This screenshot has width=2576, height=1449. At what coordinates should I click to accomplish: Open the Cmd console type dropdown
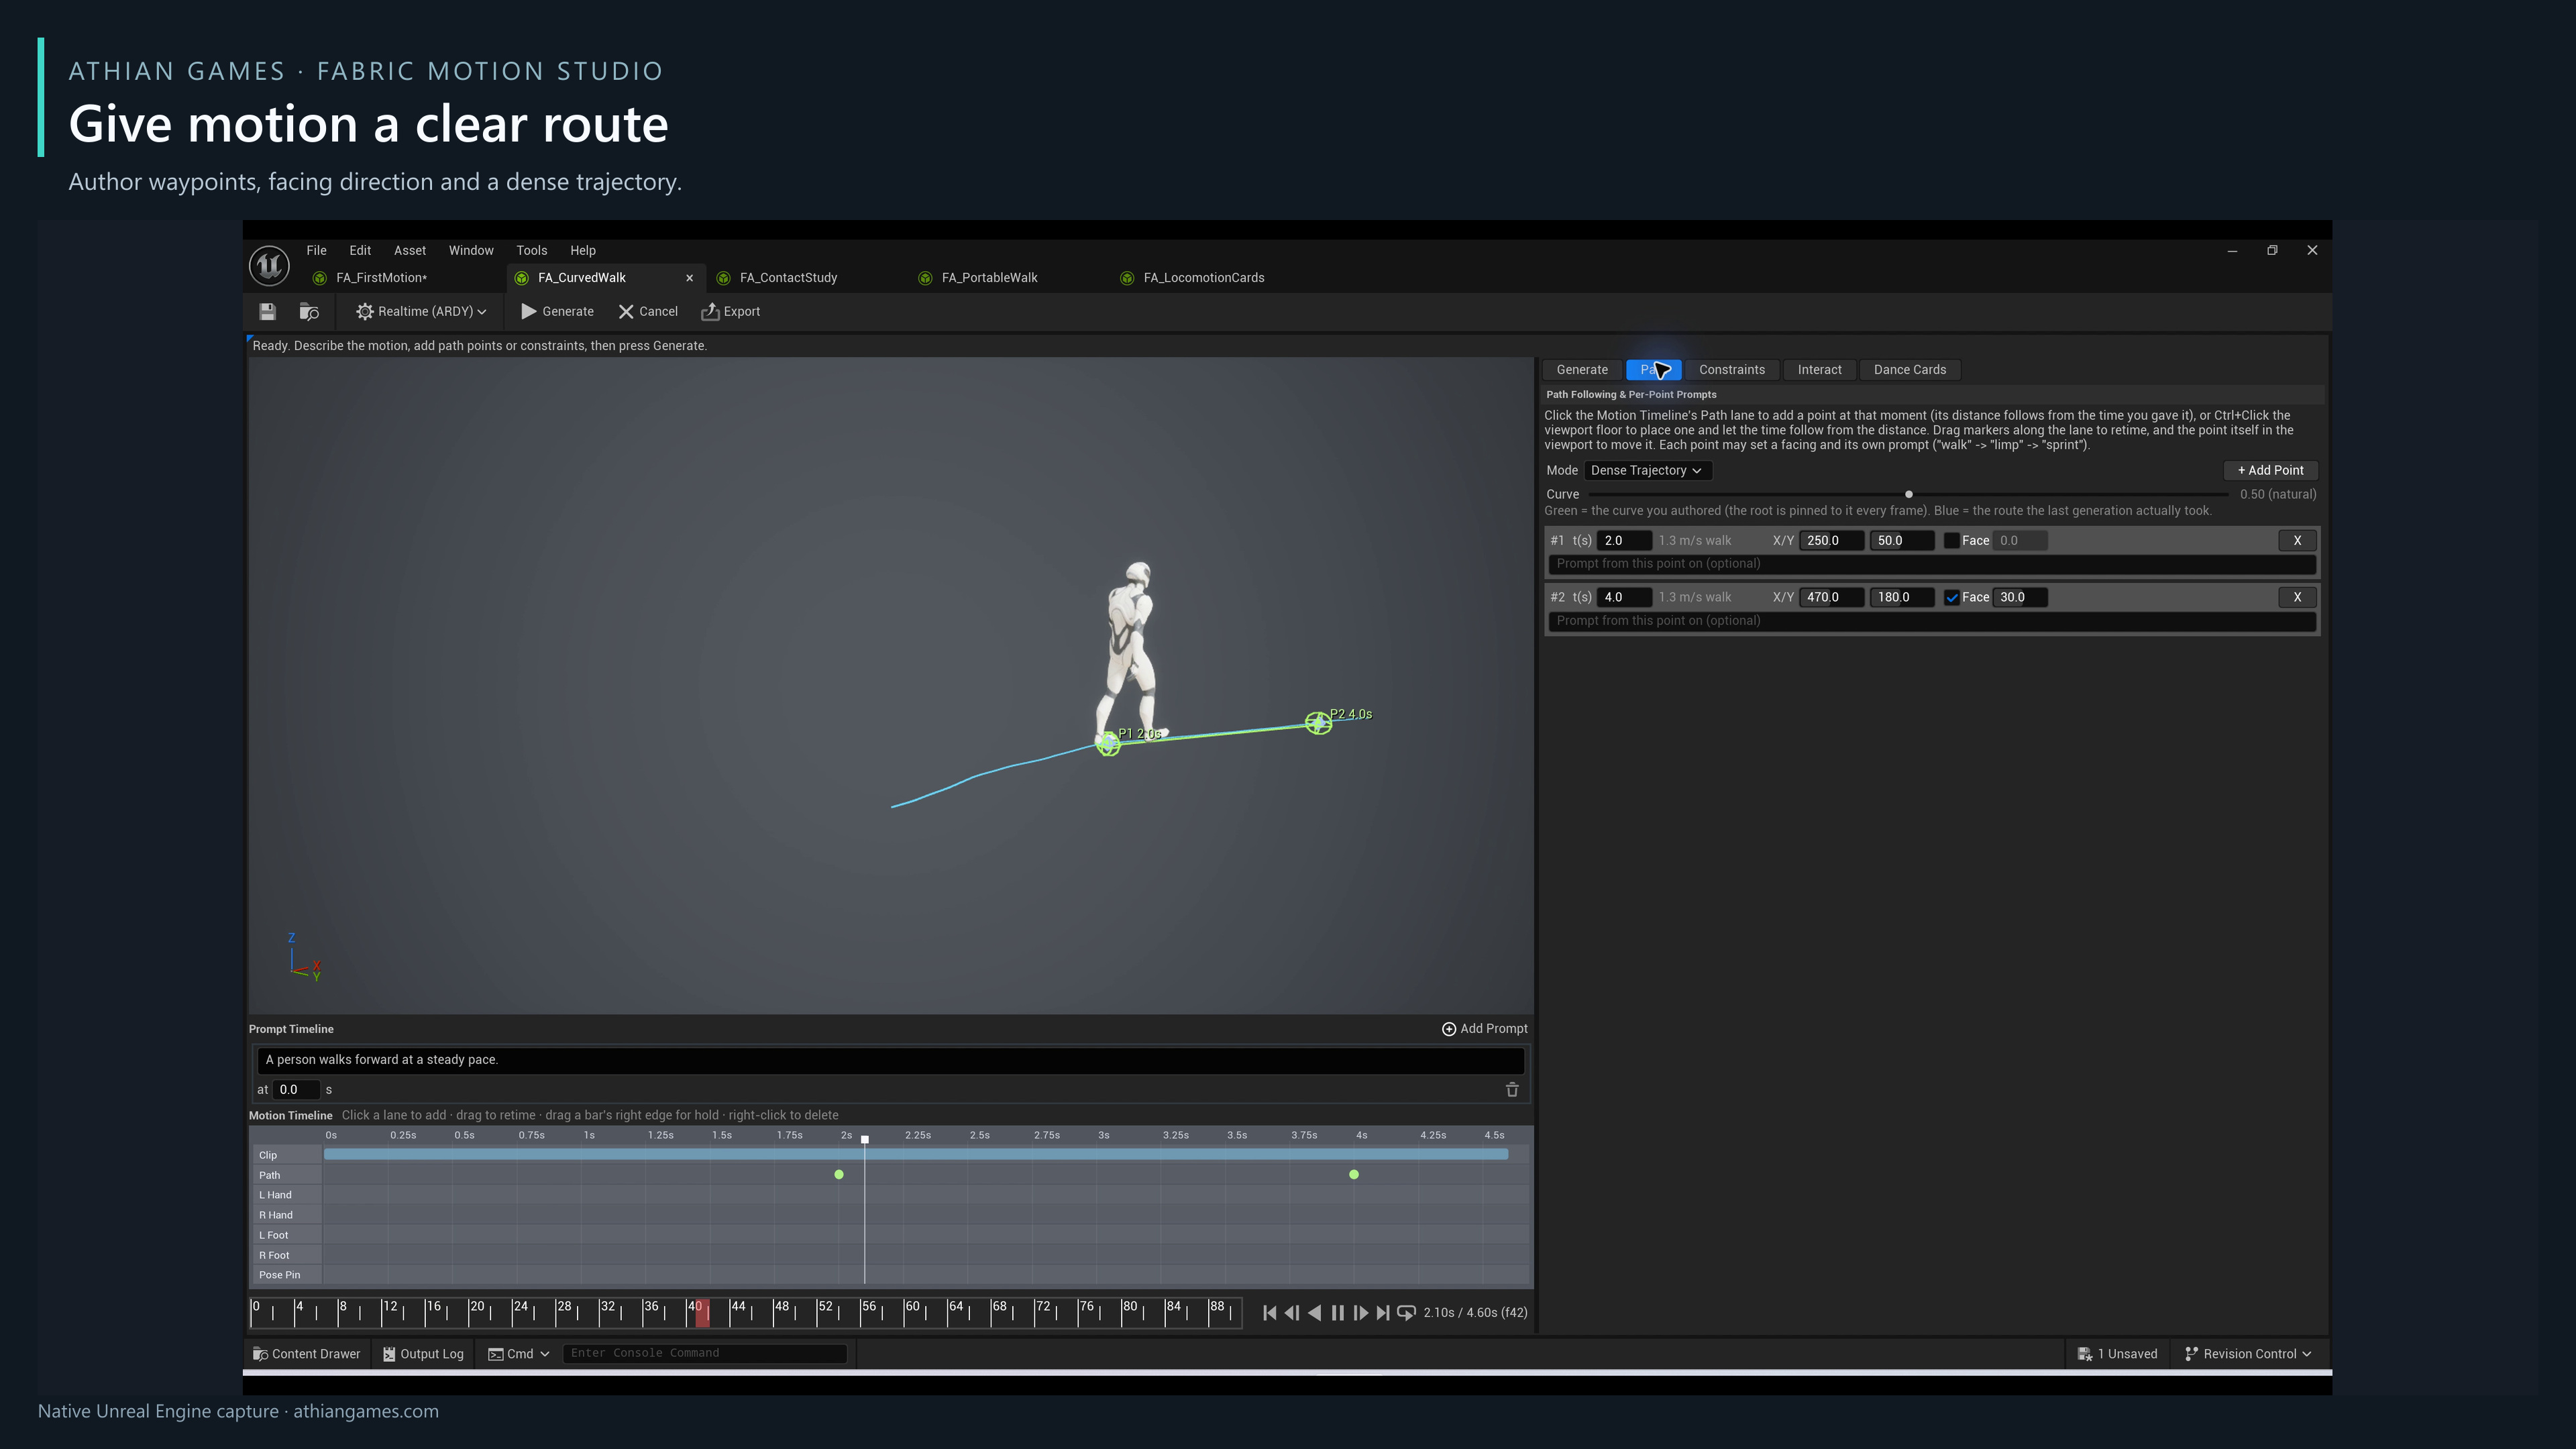519,1354
